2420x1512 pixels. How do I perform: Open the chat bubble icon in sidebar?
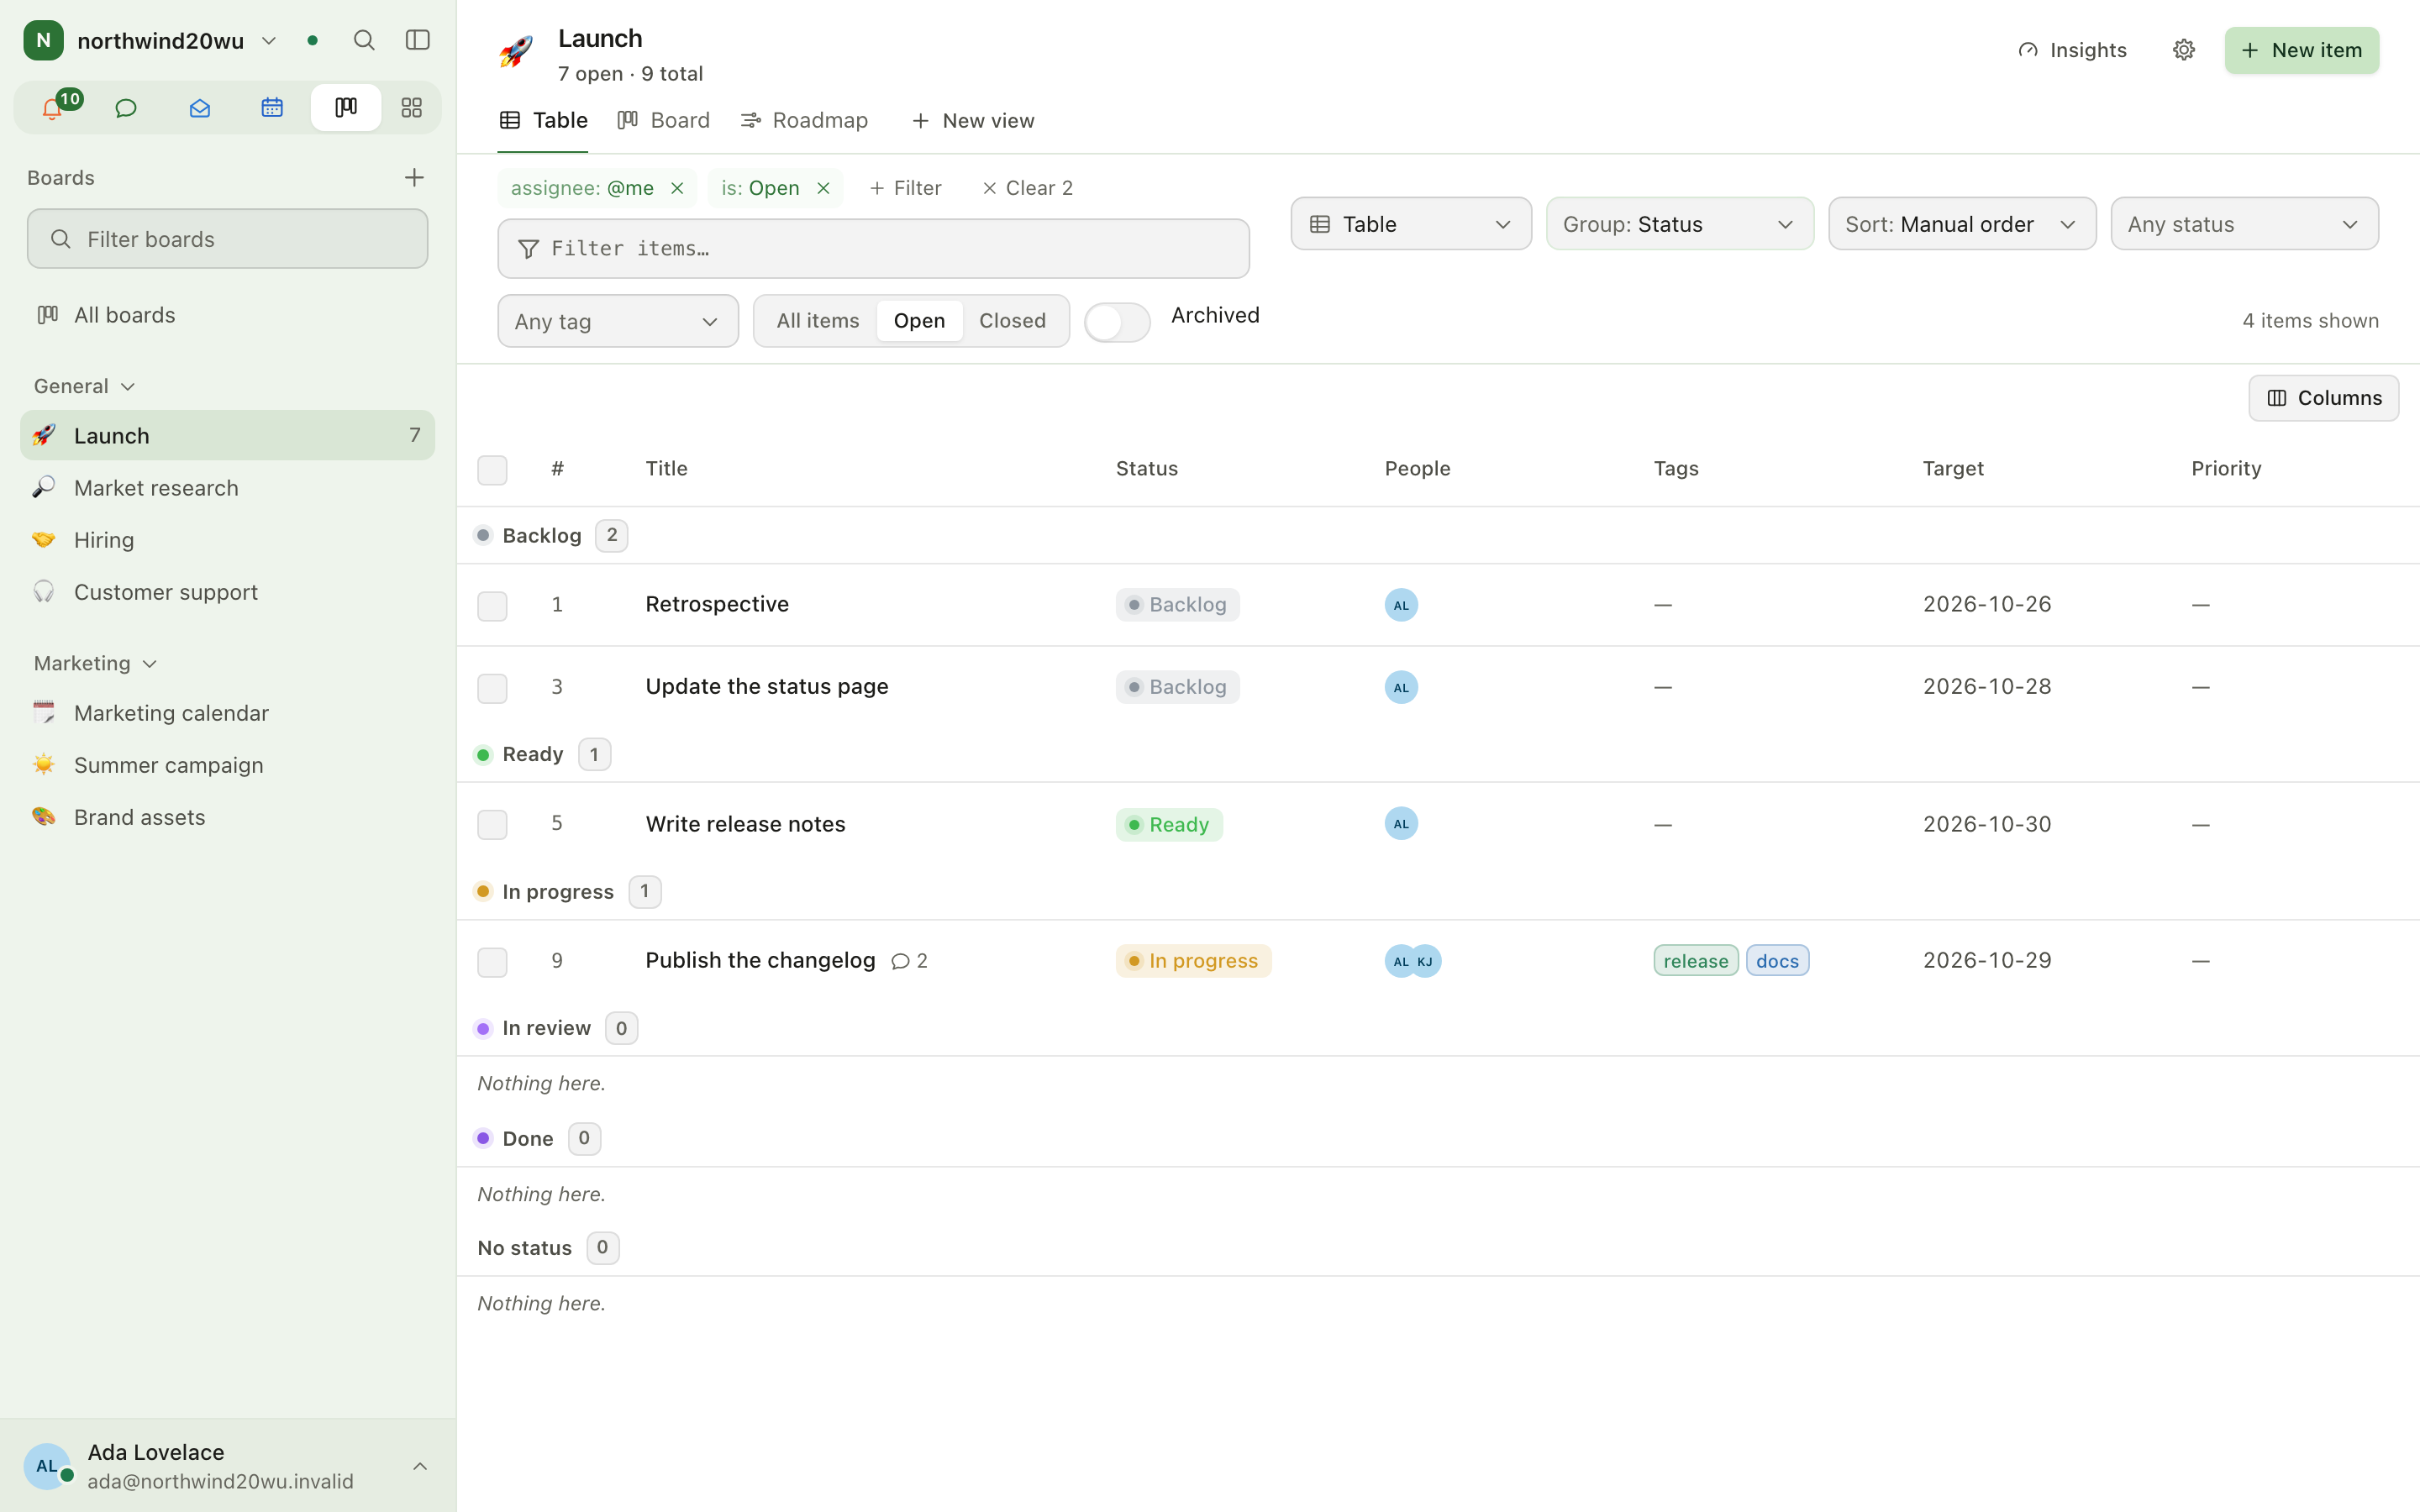pyautogui.click(x=126, y=107)
